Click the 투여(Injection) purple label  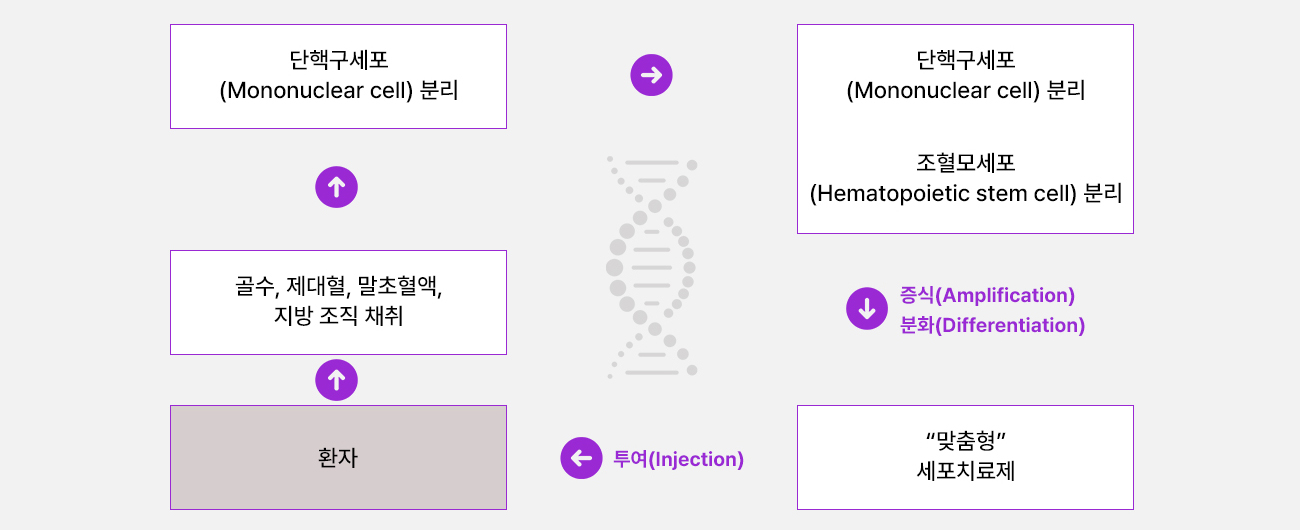coord(678,459)
